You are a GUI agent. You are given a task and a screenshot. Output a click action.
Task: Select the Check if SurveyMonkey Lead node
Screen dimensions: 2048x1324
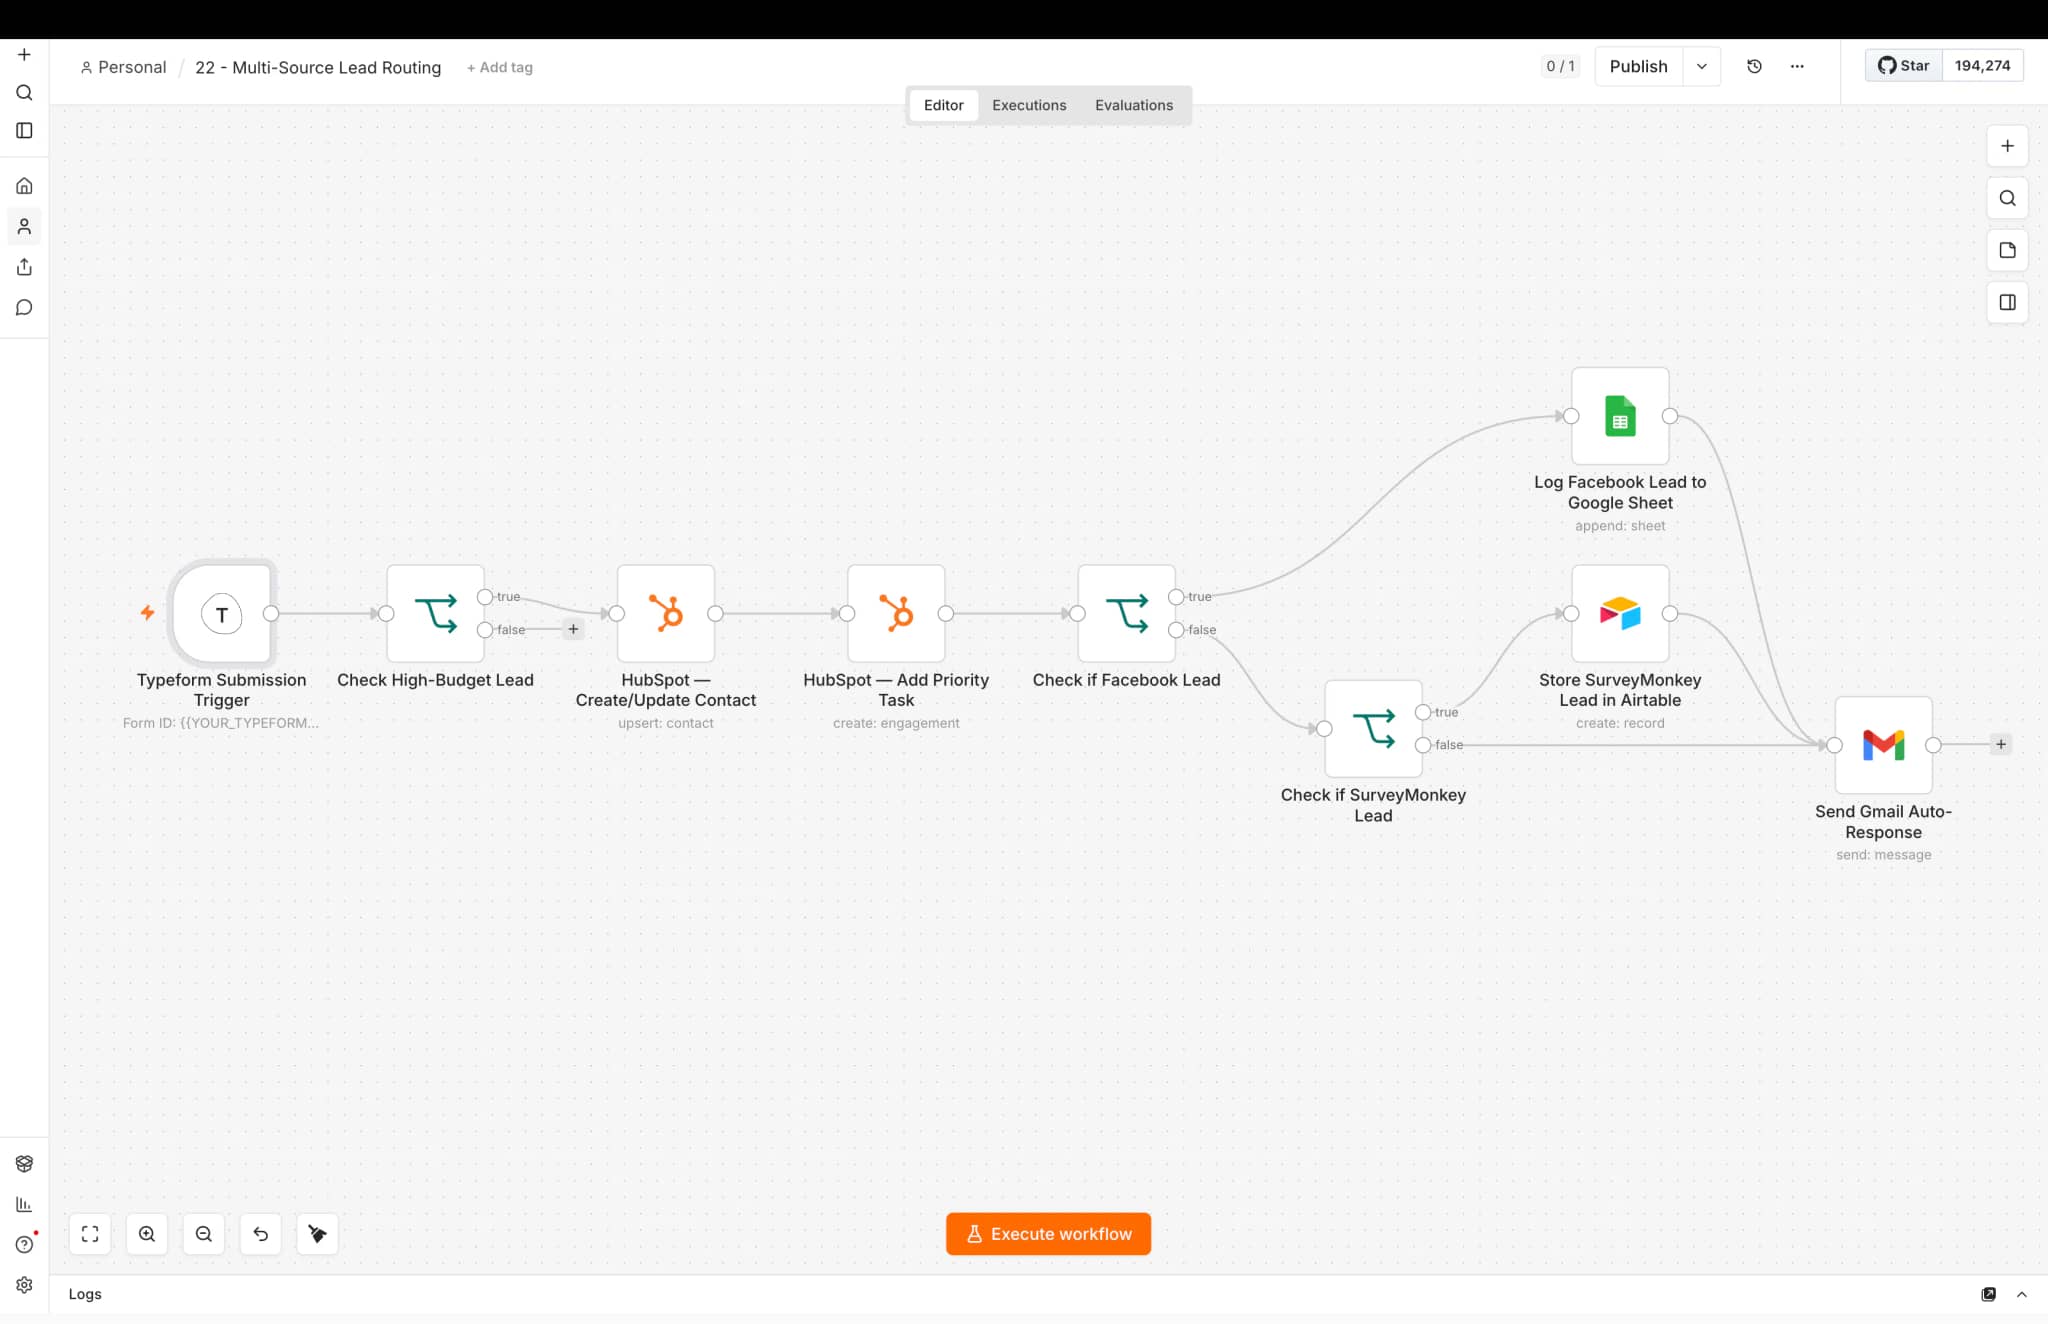(x=1373, y=729)
